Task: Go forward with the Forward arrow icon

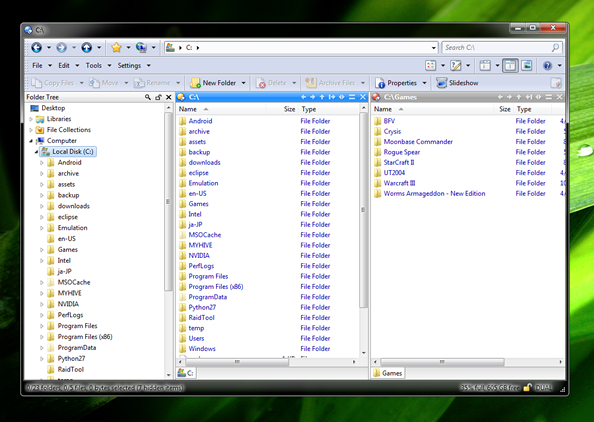Action: pyautogui.click(x=61, y=47)
